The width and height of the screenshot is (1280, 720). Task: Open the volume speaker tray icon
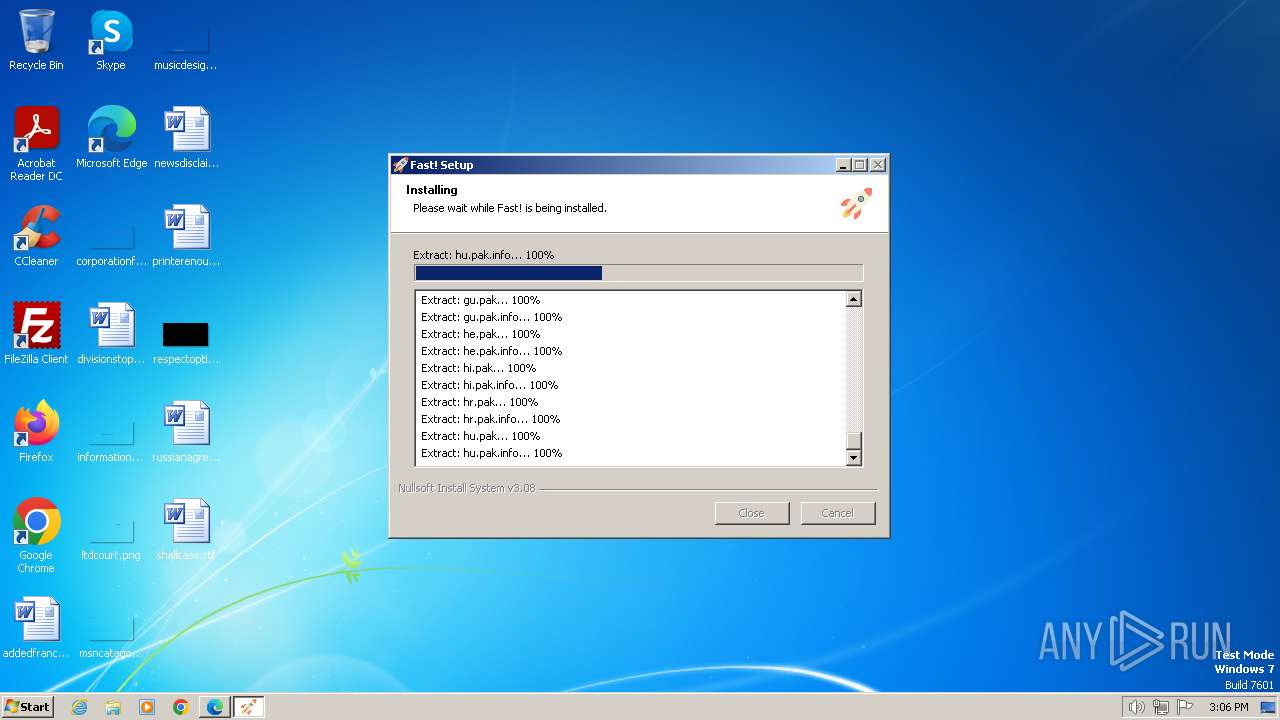tap(1137, 707)
